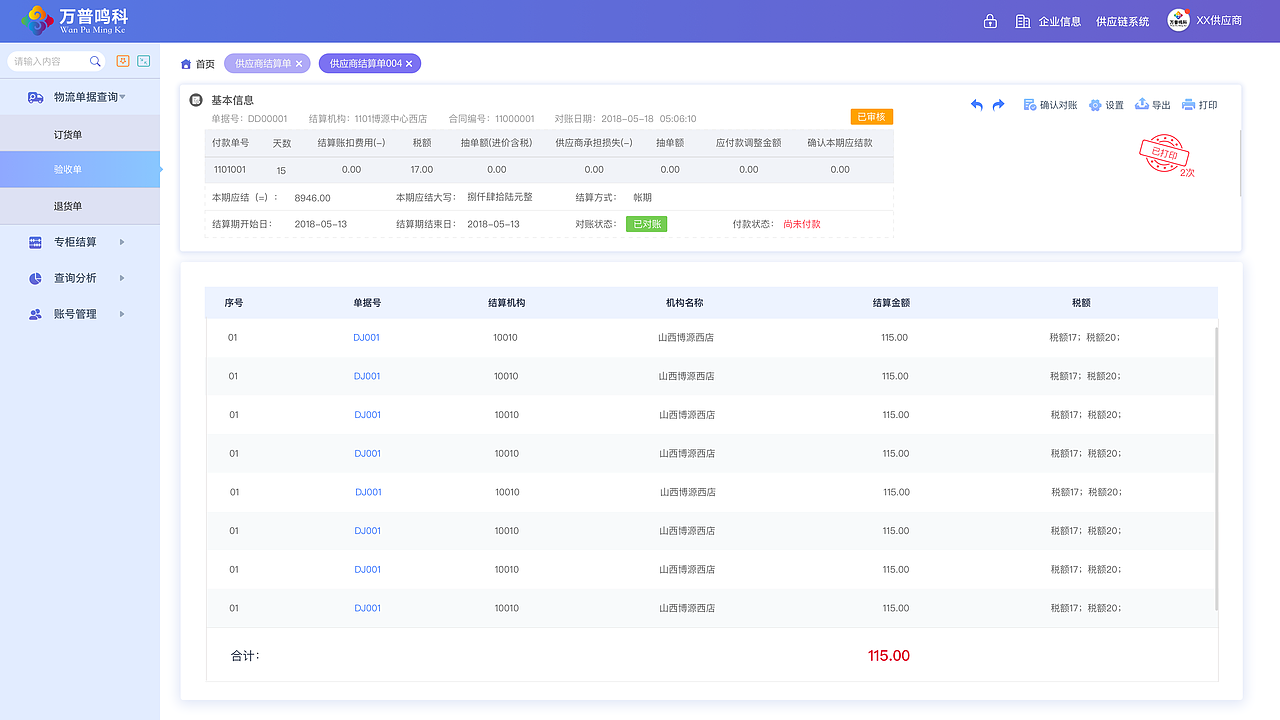Click the 结算机构 1101博源中心西店 text

[368, 118]
